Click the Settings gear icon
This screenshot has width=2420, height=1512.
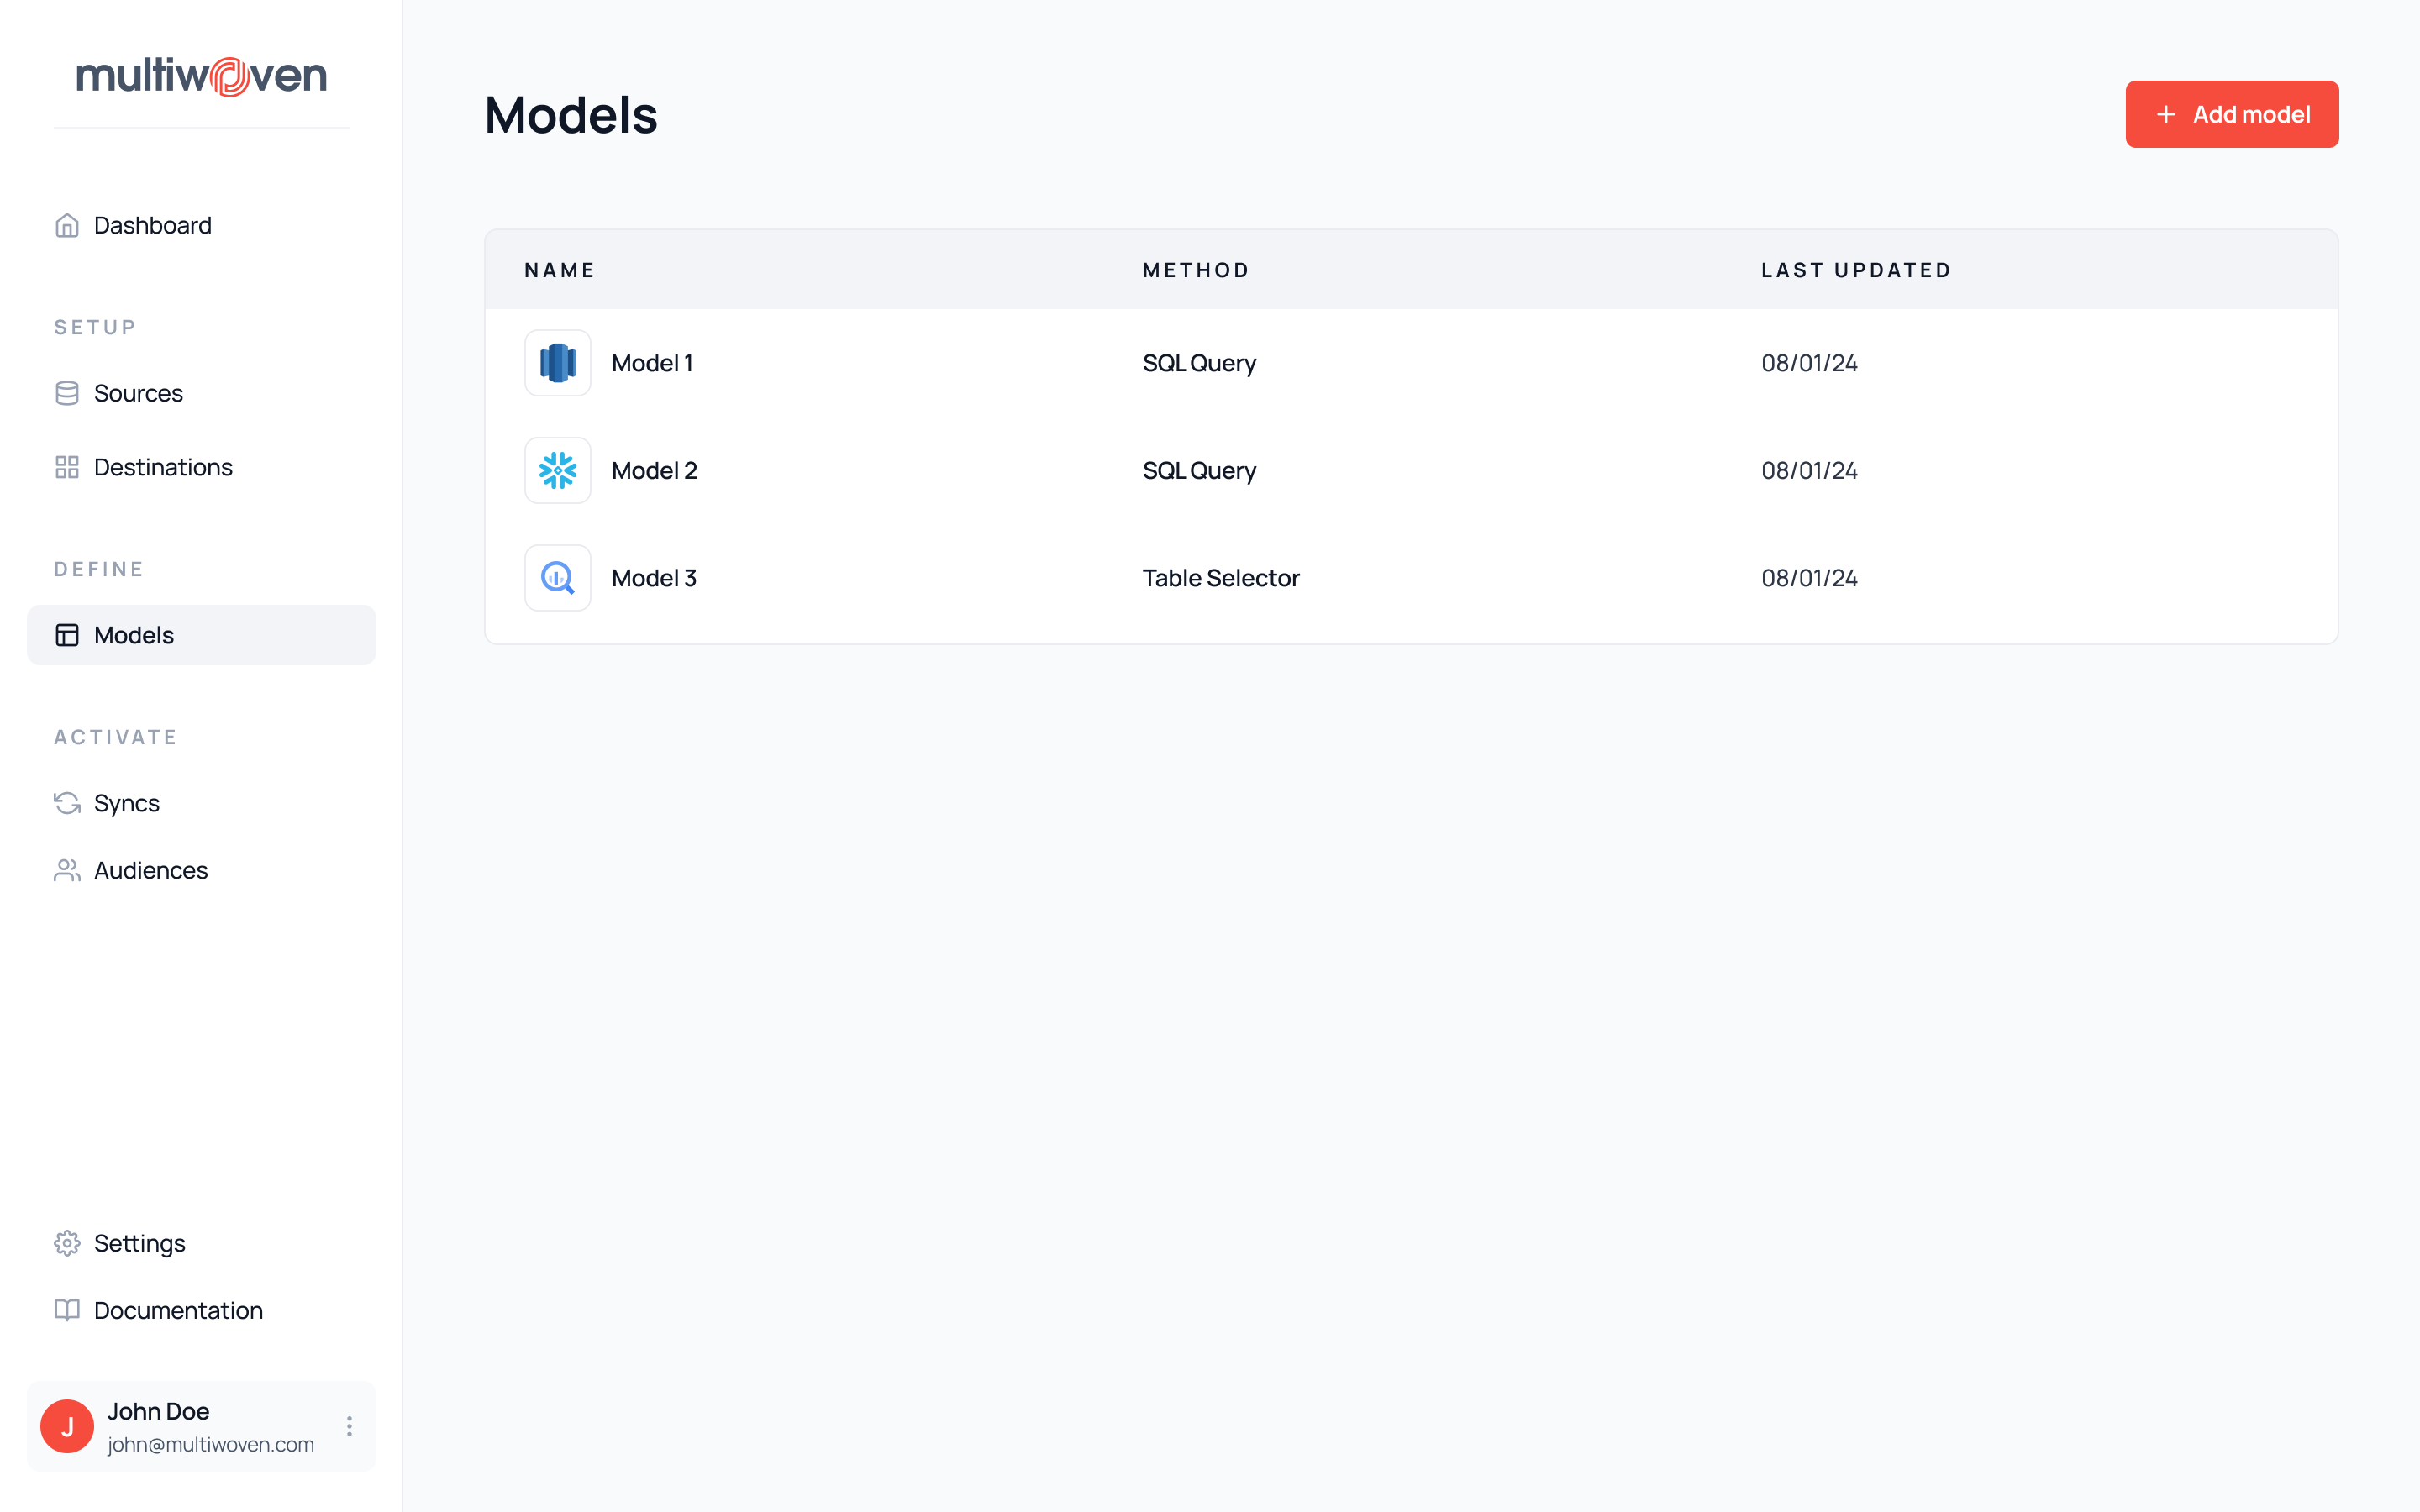(x=67, y=1243)
